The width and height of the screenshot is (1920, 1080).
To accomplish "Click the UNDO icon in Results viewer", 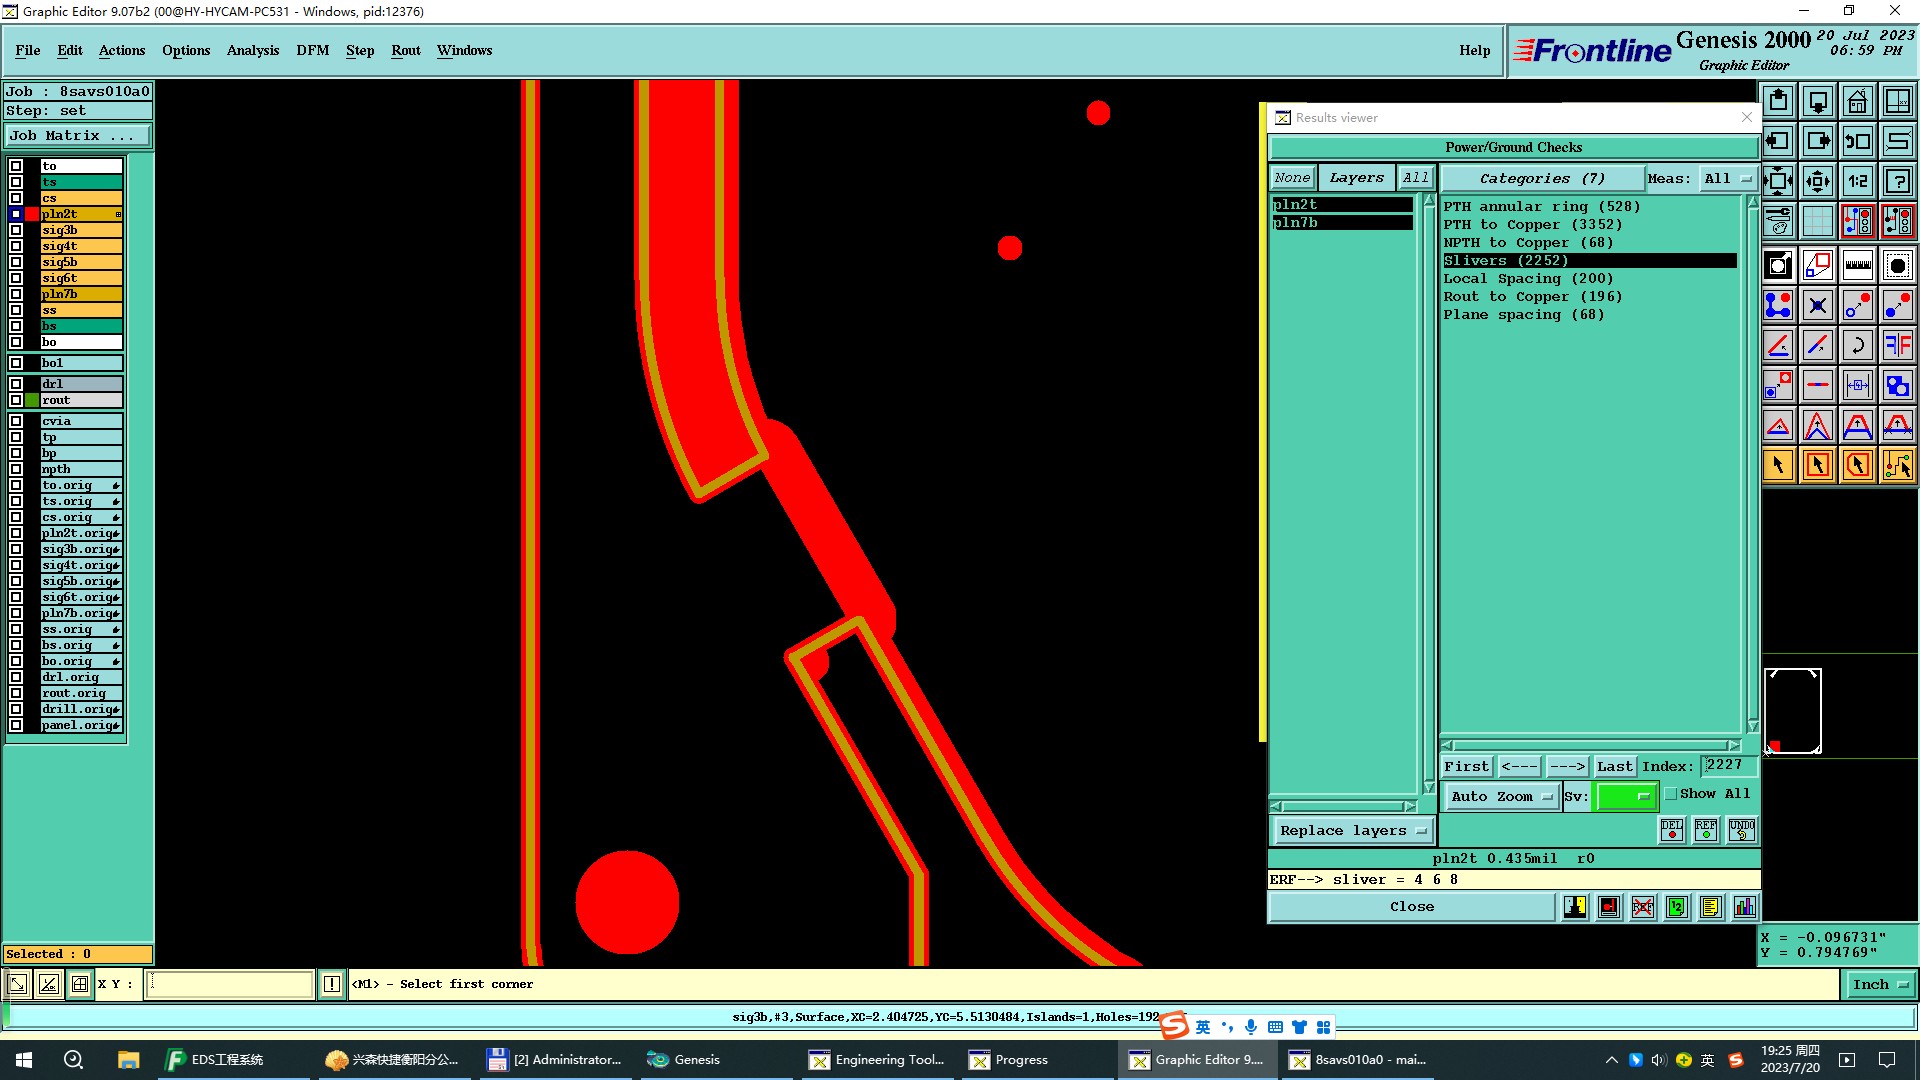I will coord(1741,829).
